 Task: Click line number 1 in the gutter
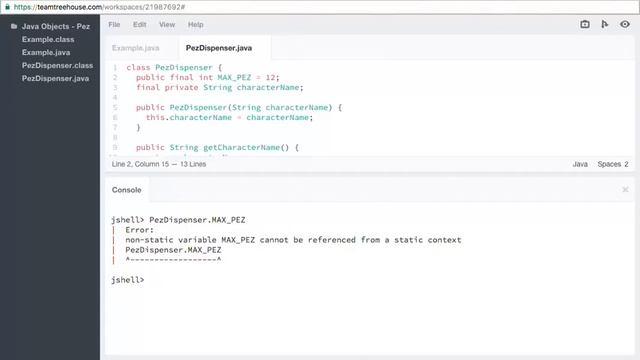(x=115, y=67)
